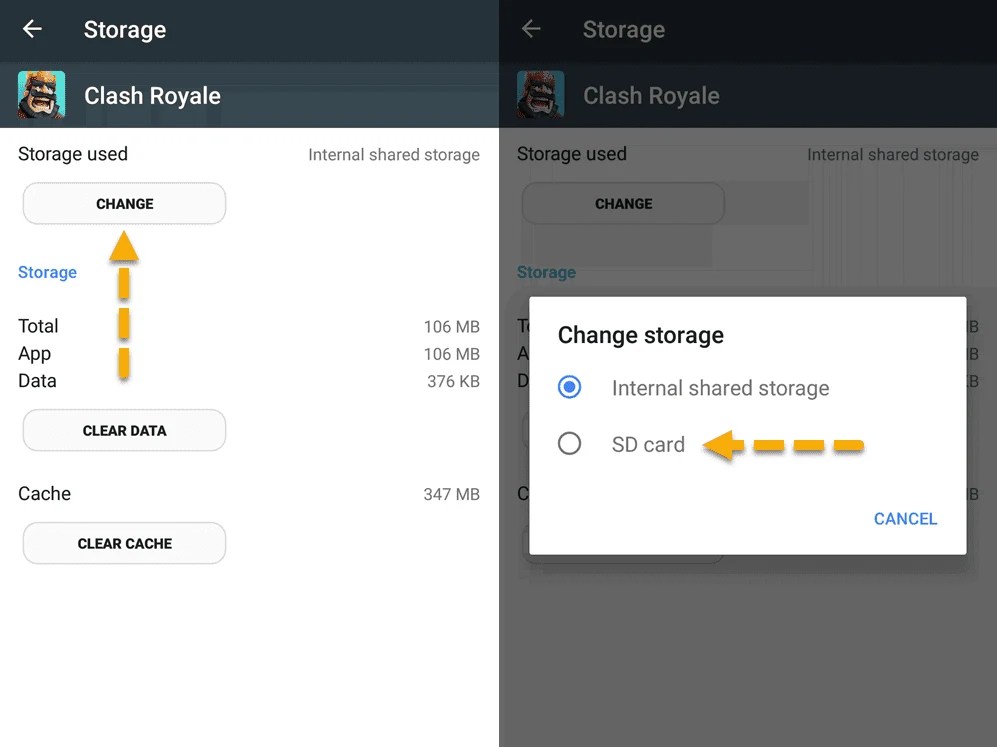Tap the CHANGE button
The height and width of the screenshot is (747, 997).
pyautogui.click(x=123, y=203)
